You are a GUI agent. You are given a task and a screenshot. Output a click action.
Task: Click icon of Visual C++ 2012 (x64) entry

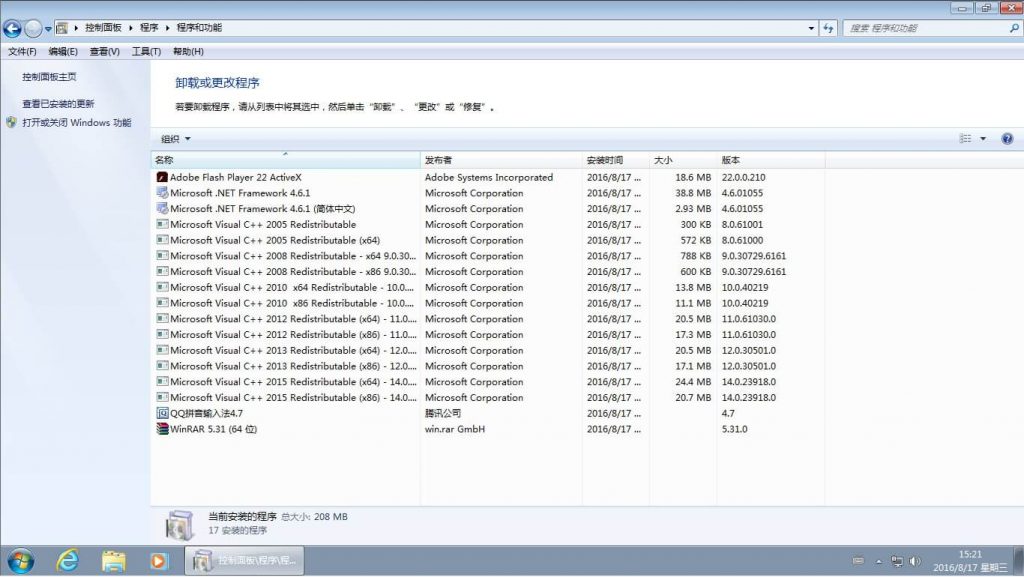[163, 319]
